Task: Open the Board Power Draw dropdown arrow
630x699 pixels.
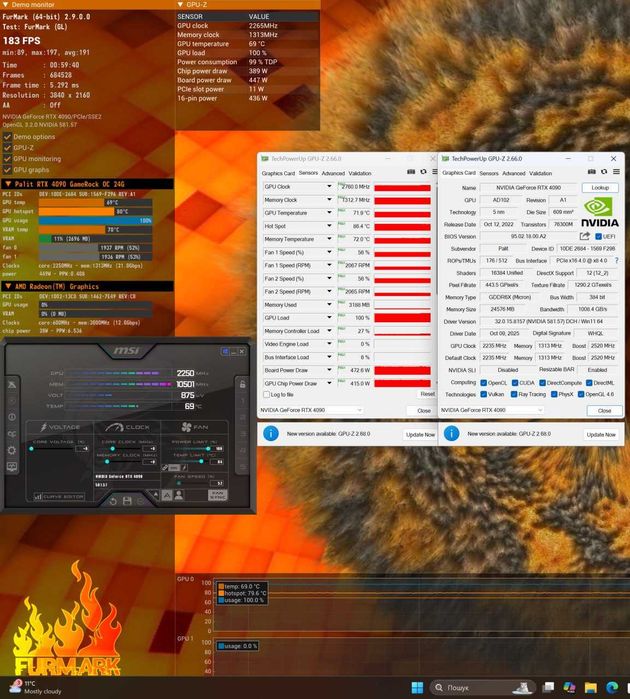Action: click(329, 370)
